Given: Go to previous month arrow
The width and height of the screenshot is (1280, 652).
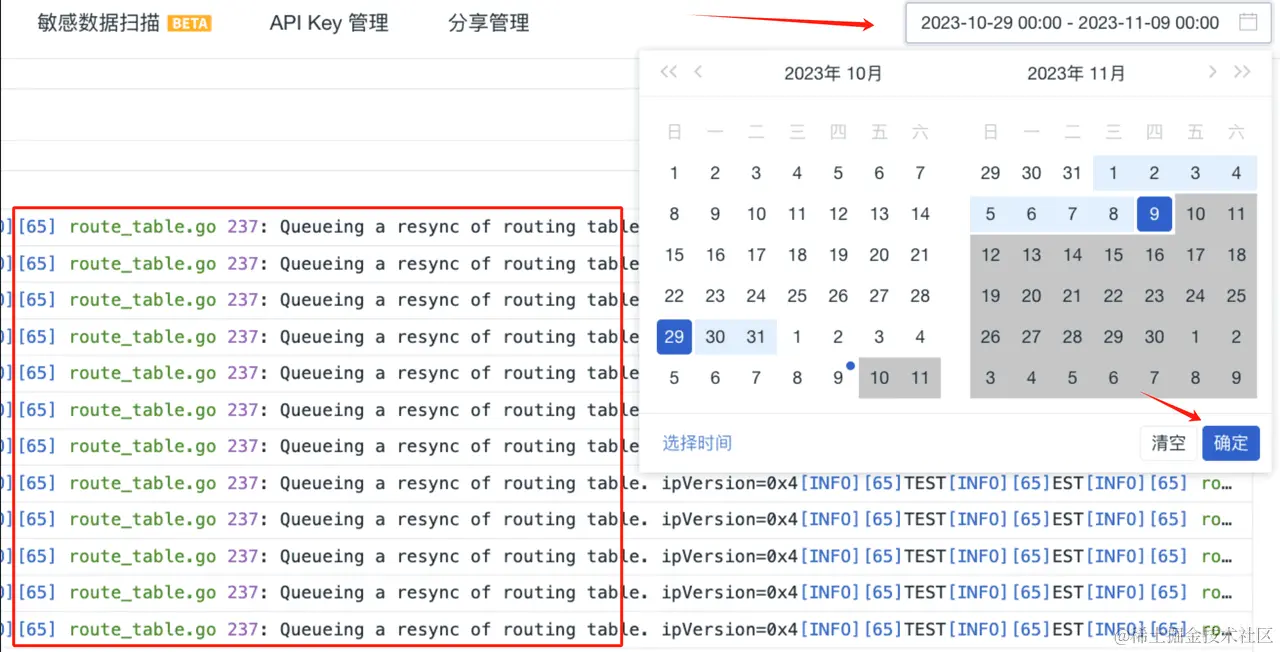Looking at the screenshot, I should (x=698, y=72).
